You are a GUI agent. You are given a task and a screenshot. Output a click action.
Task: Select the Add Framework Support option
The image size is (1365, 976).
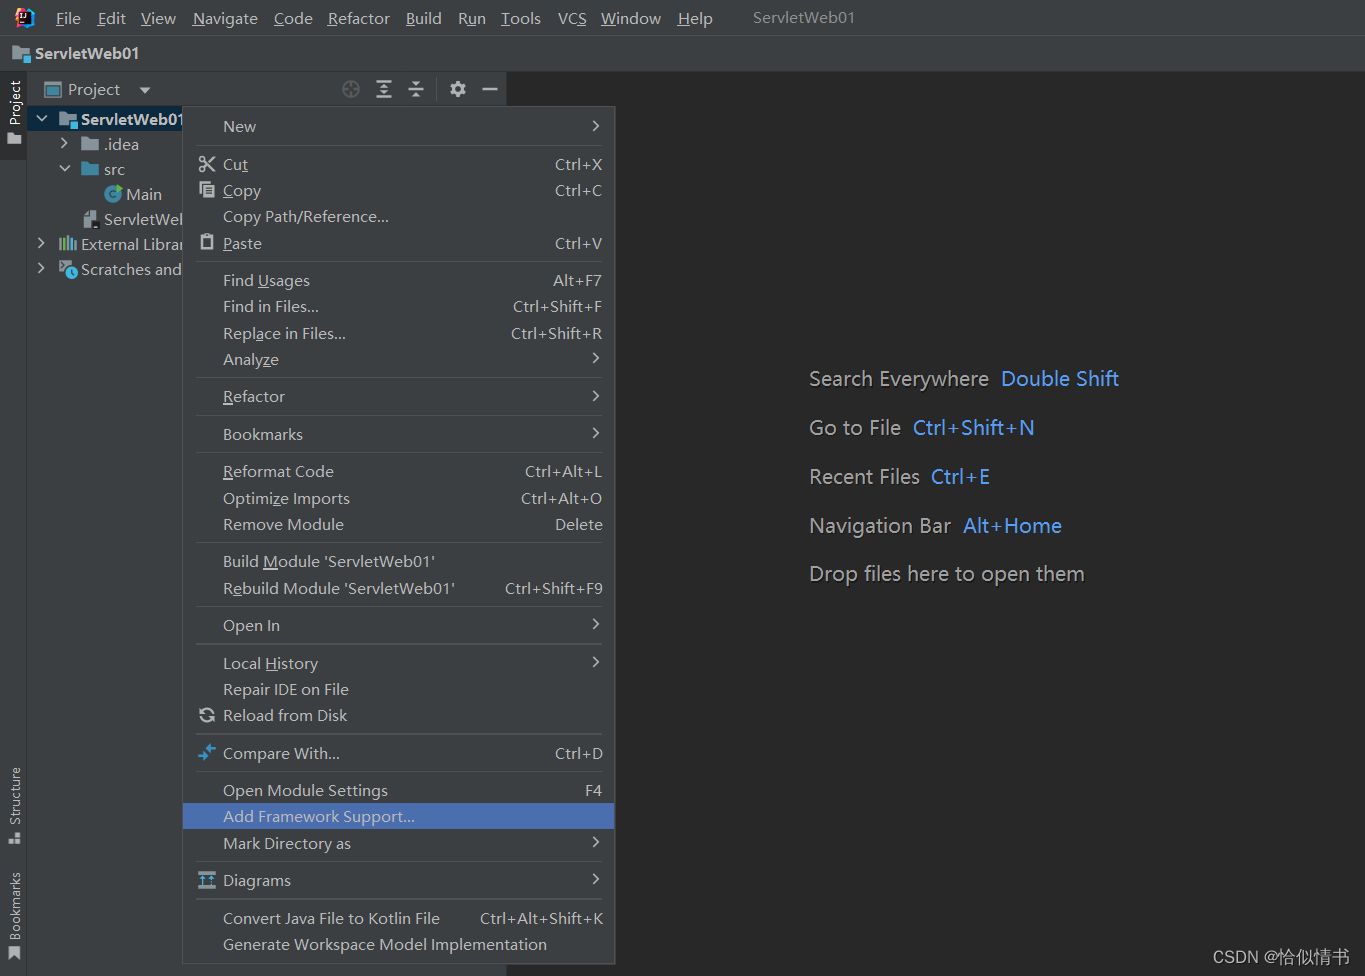point(318,816)
